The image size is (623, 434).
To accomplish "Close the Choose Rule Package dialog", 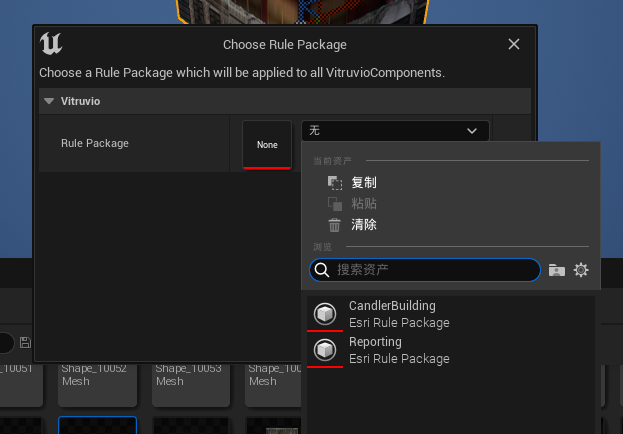I will (x=514, y=44).
